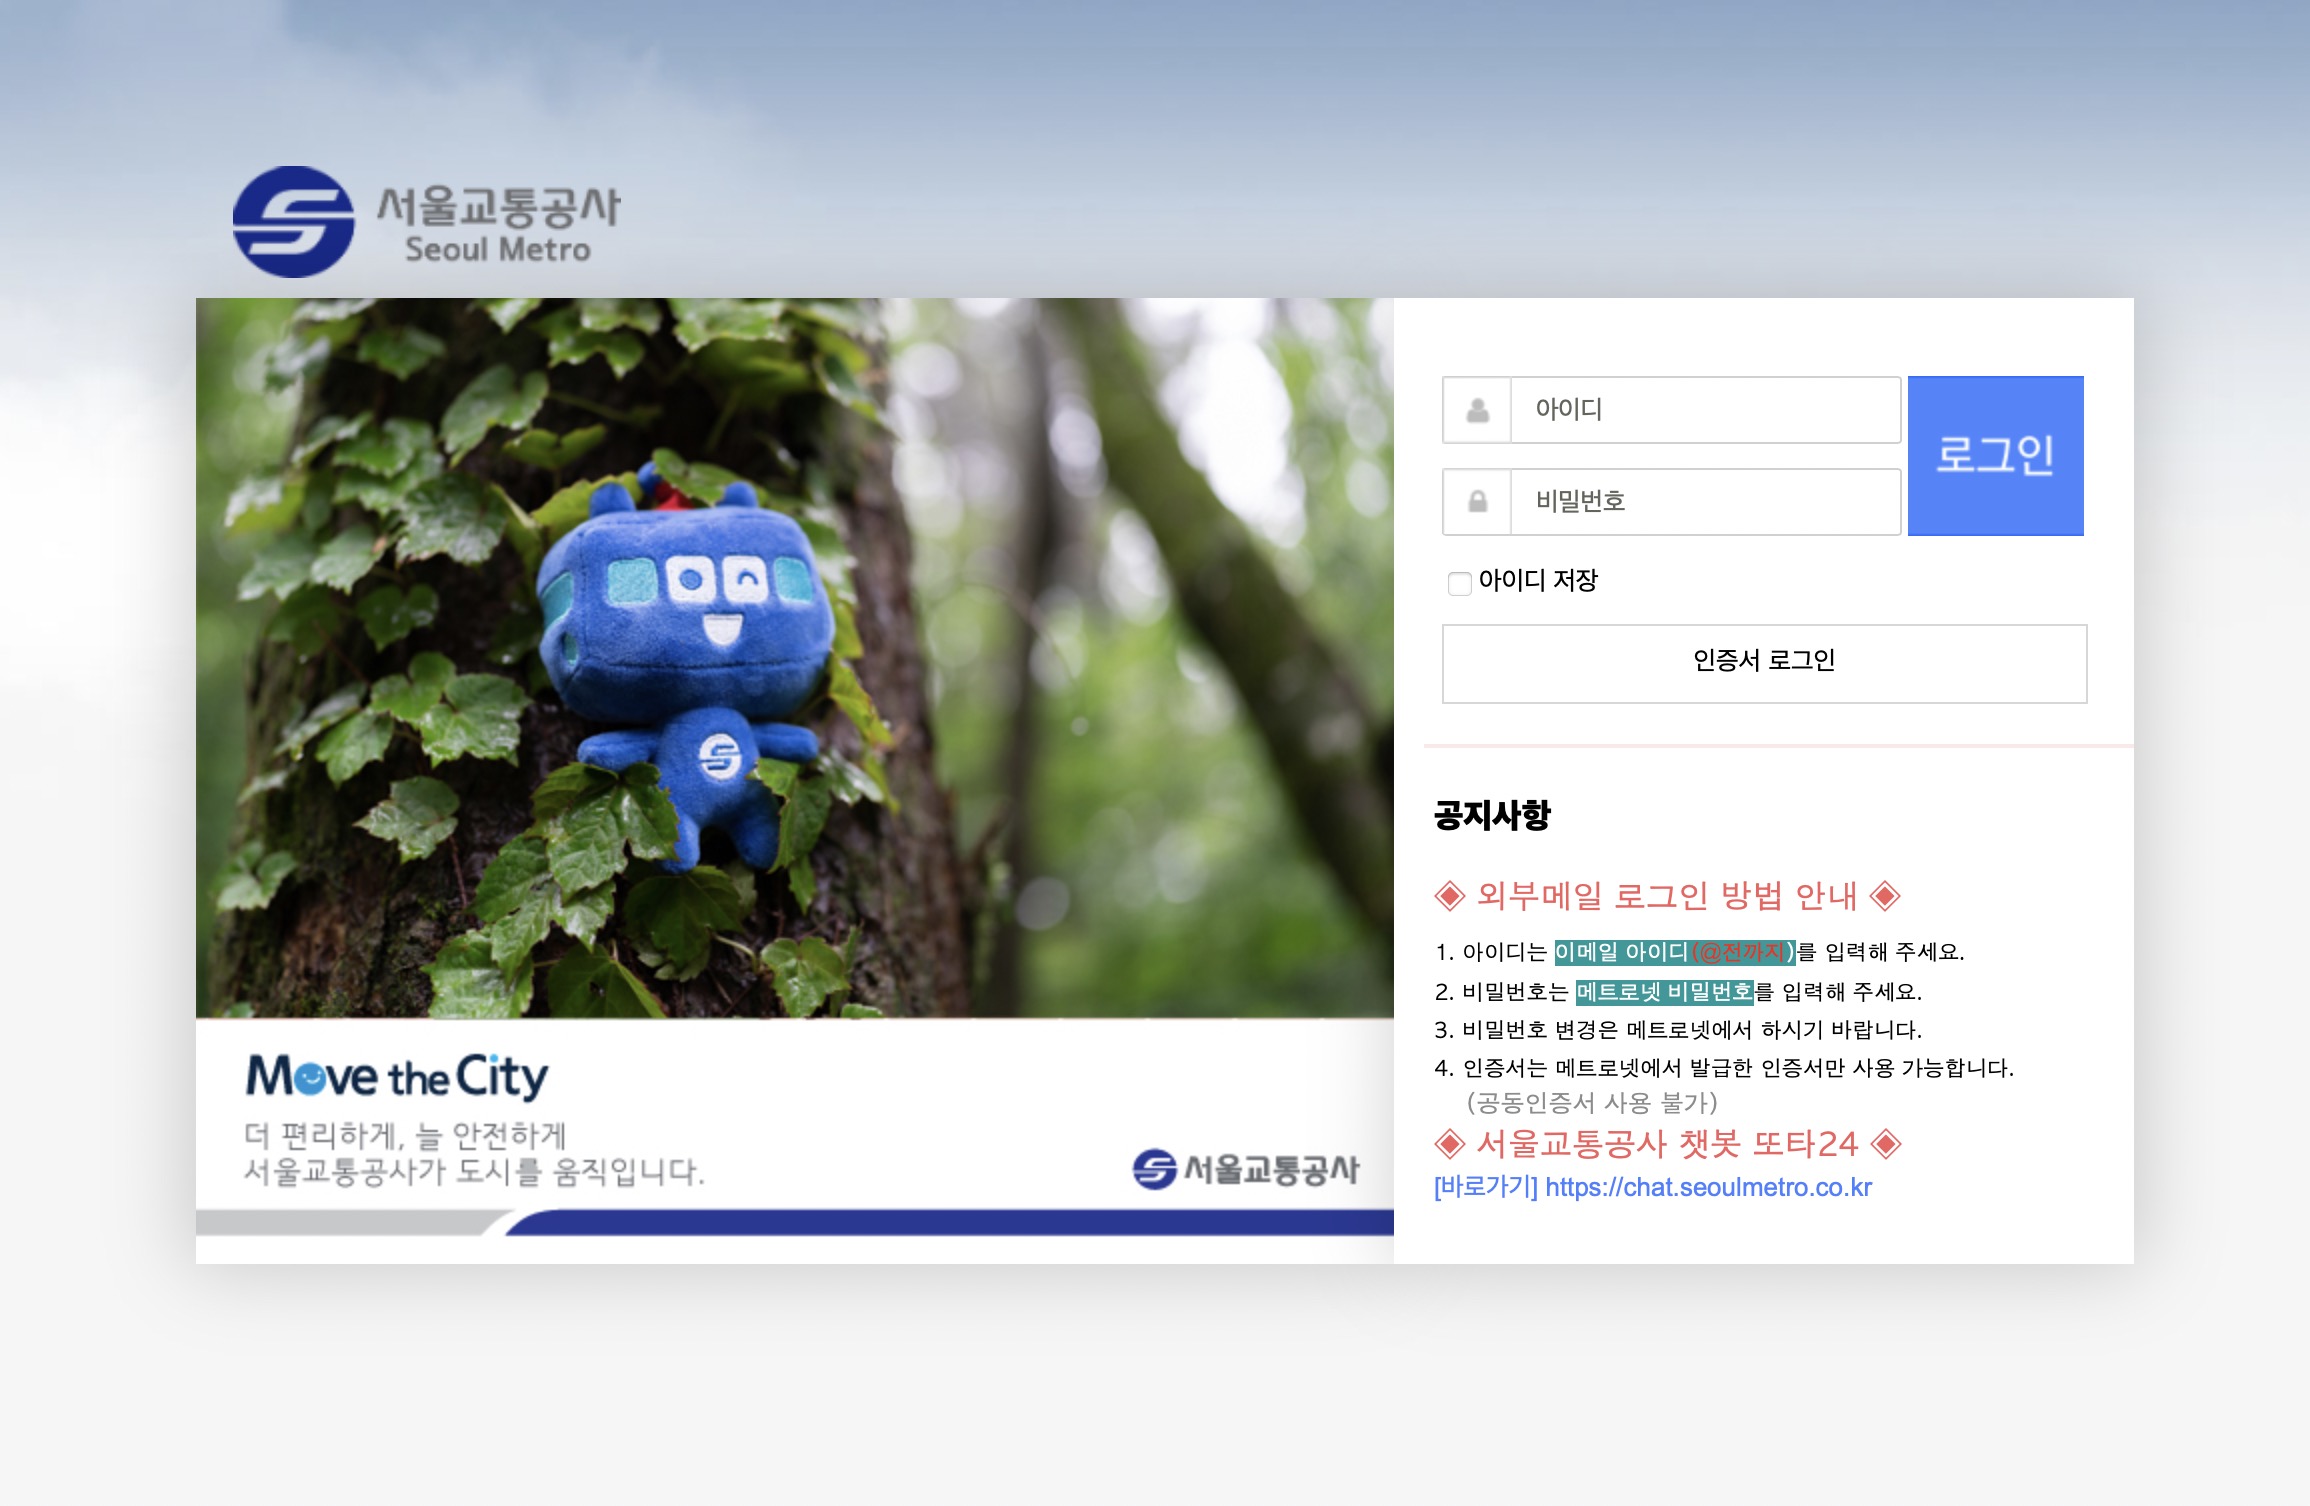The image size is (2310, 1506).
Task: Click the lock icon beside 비밀번호 field
Action: [x=1477, y=502]
